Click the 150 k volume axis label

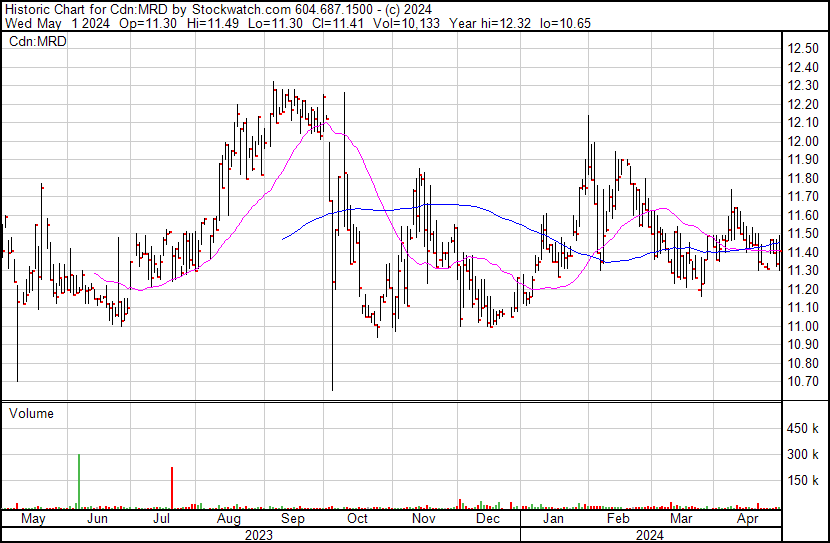804,481
